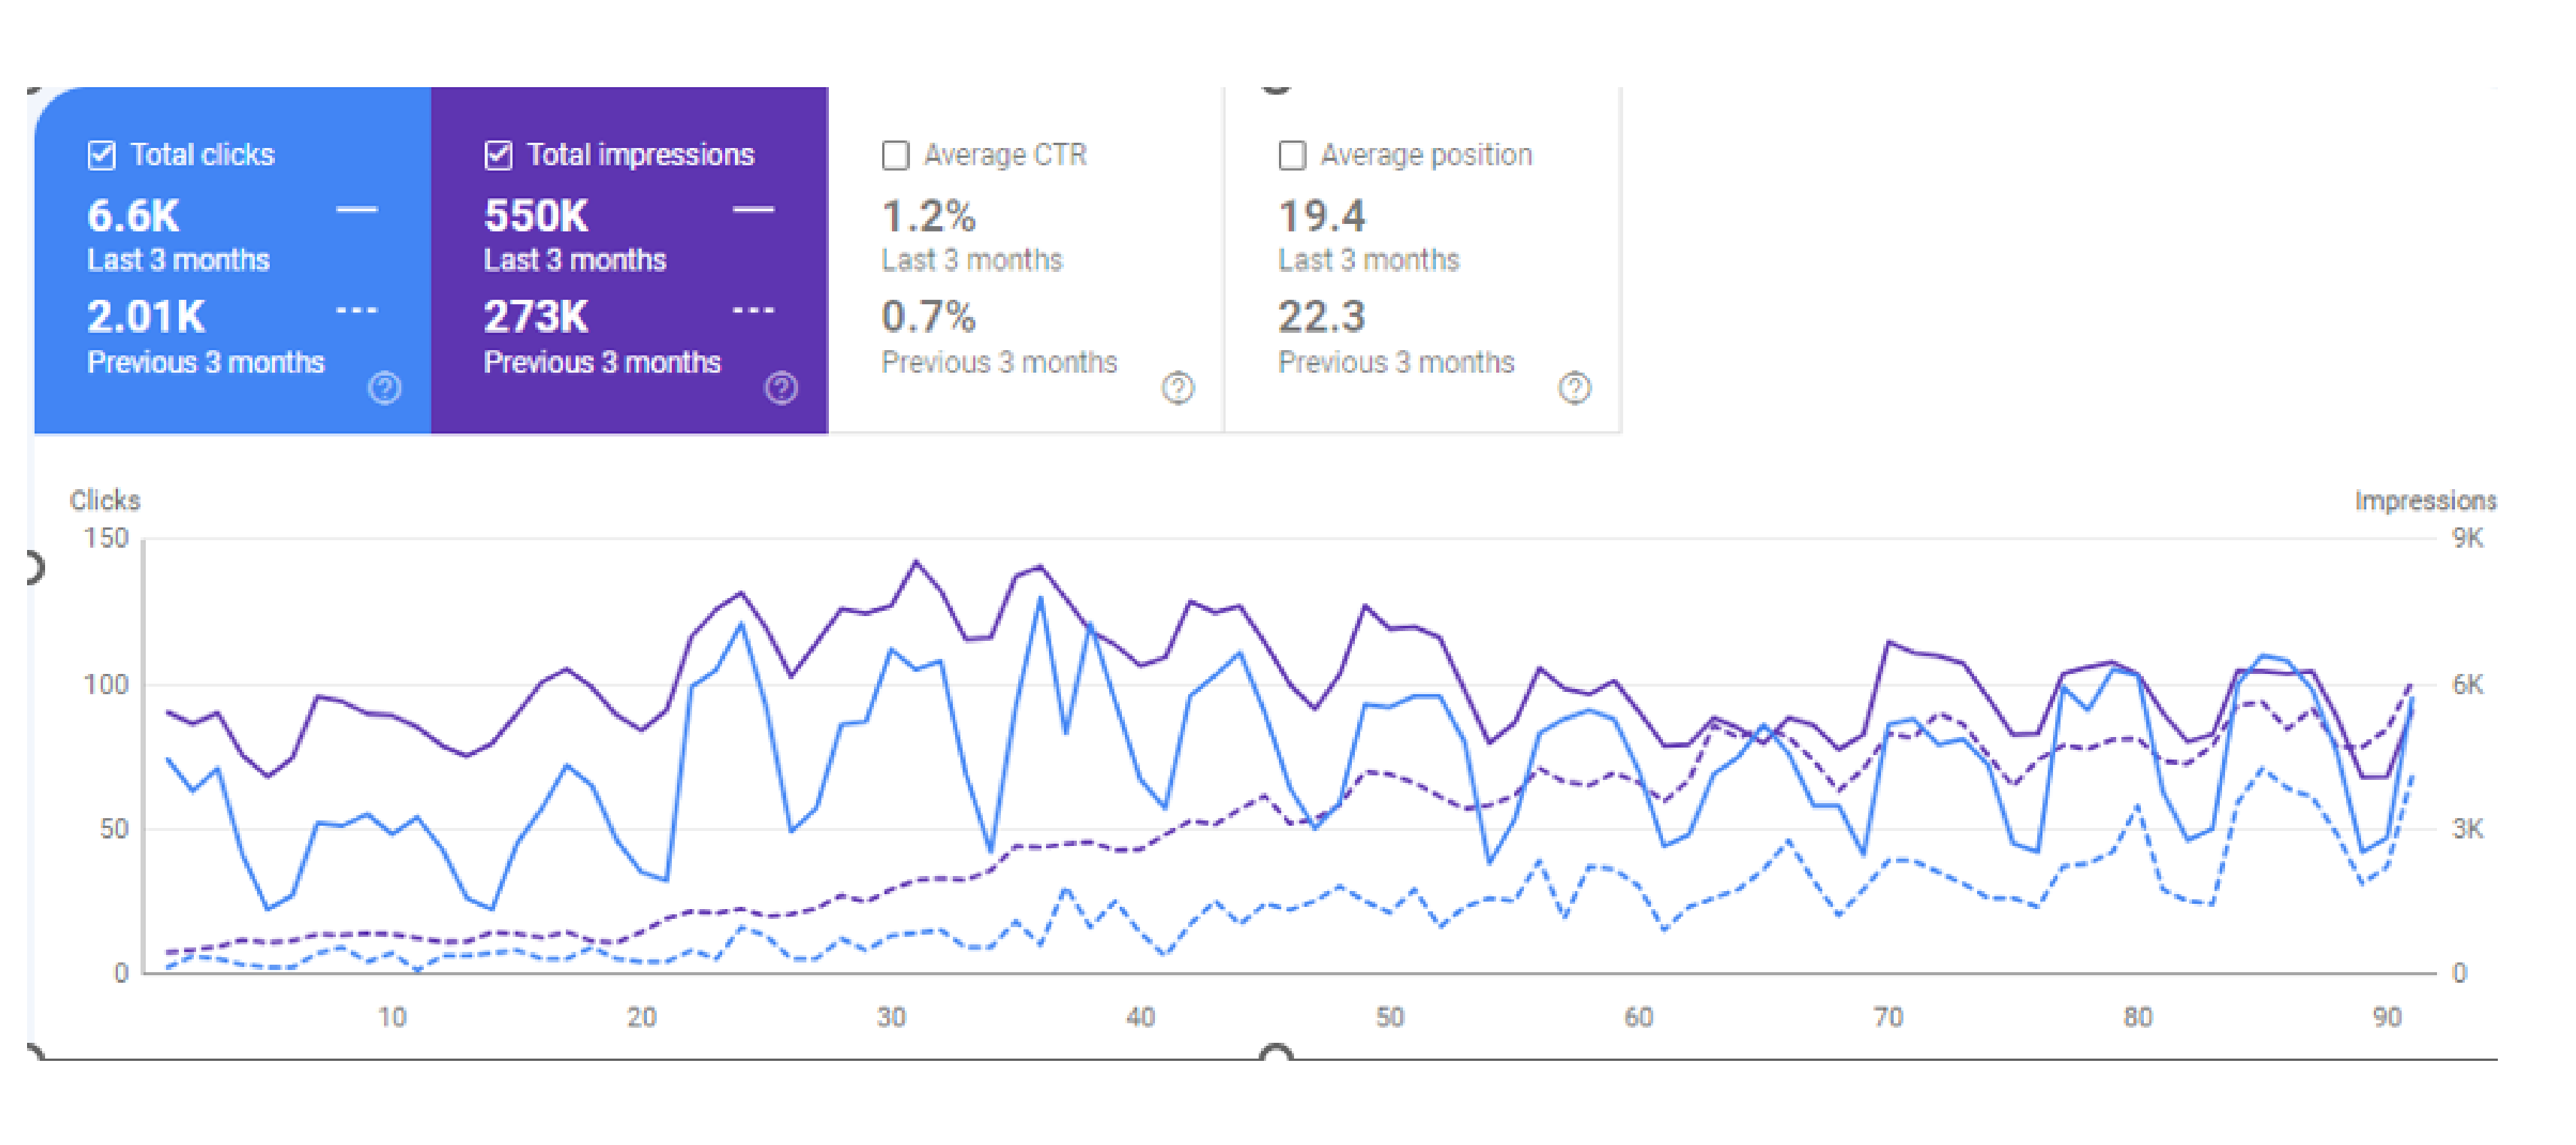Click the 6.6K total clicks value
The height and width of the screenshot is (1145, 2576).
[x=133, y=216]
